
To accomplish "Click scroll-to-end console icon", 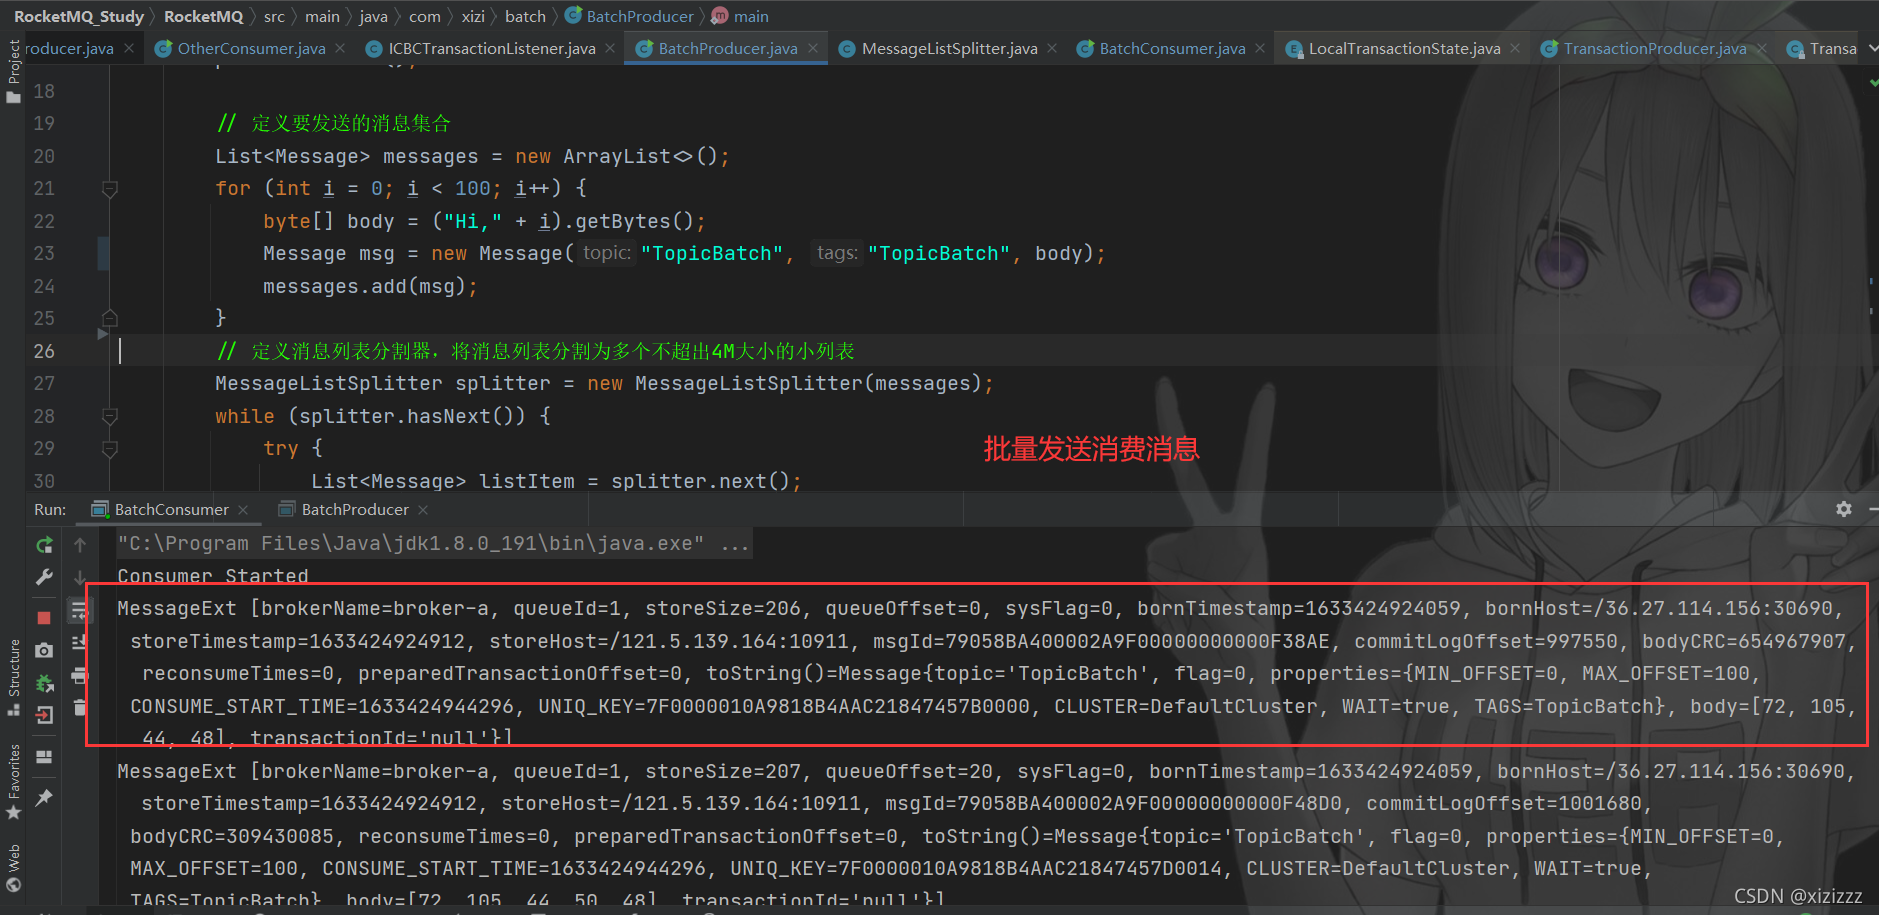I will pyautogui.click(x=80, y=642).
